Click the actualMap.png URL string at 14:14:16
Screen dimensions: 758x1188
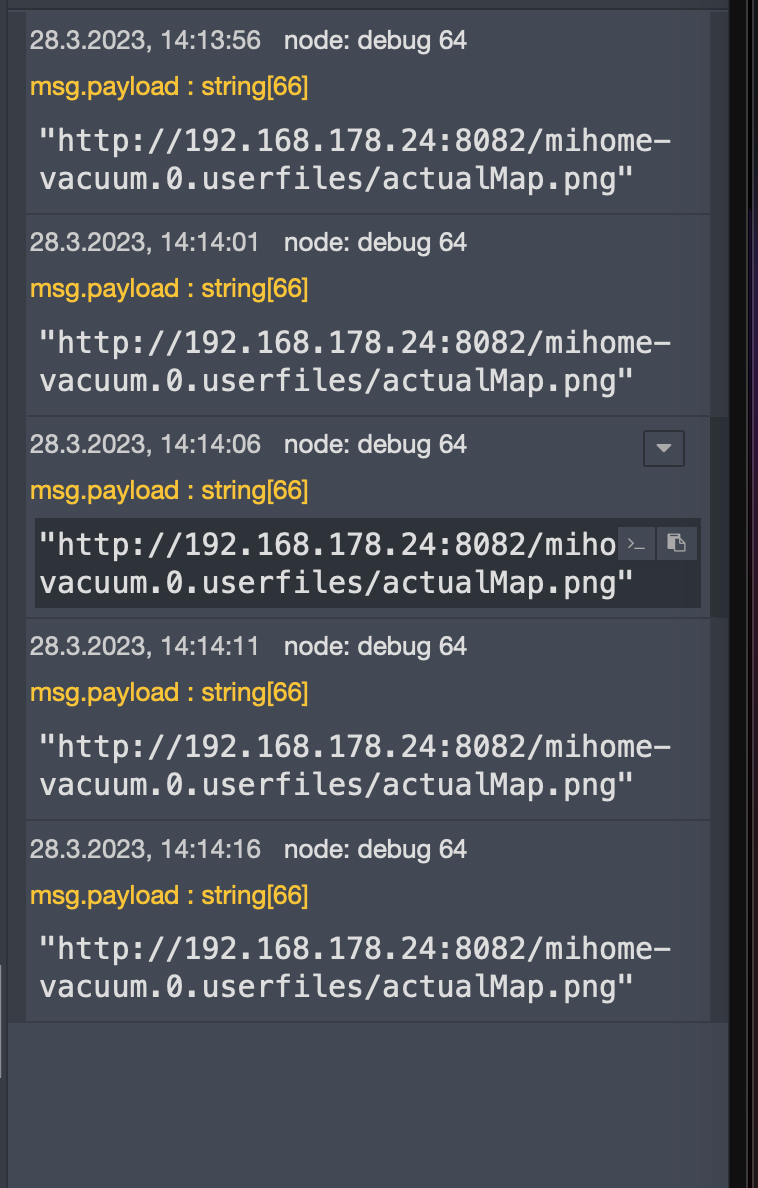pos(355,968)
